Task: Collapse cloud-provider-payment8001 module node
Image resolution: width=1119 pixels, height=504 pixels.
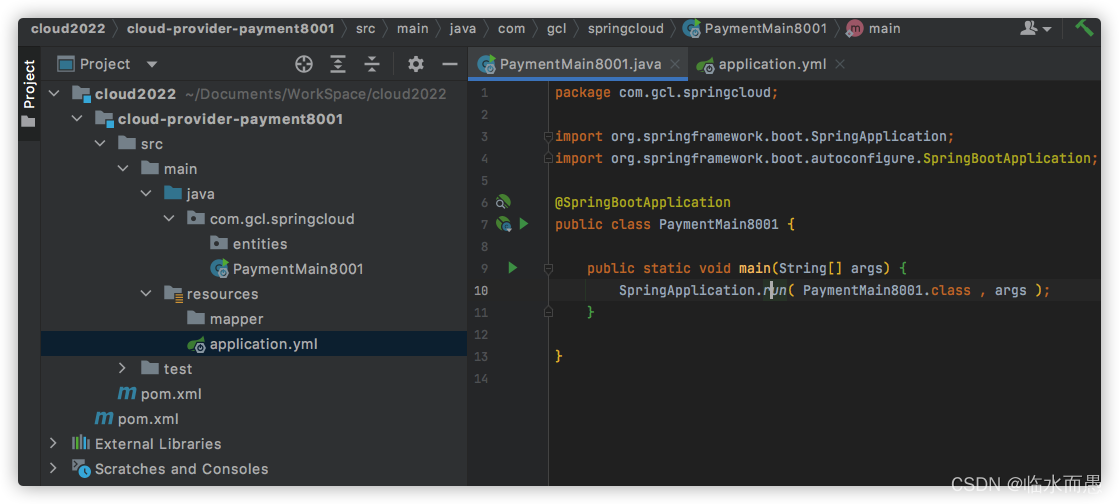Action: pos(76,119)
